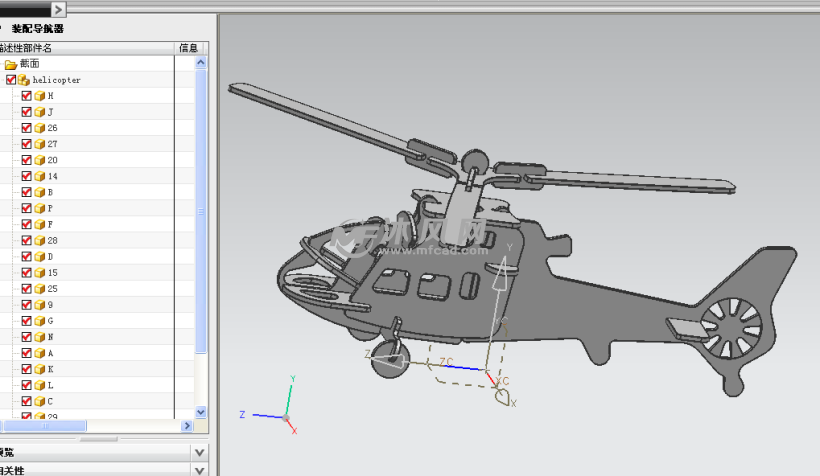Click the cube icon of part D
Screen dimensions: 820x476
[40, 257]
